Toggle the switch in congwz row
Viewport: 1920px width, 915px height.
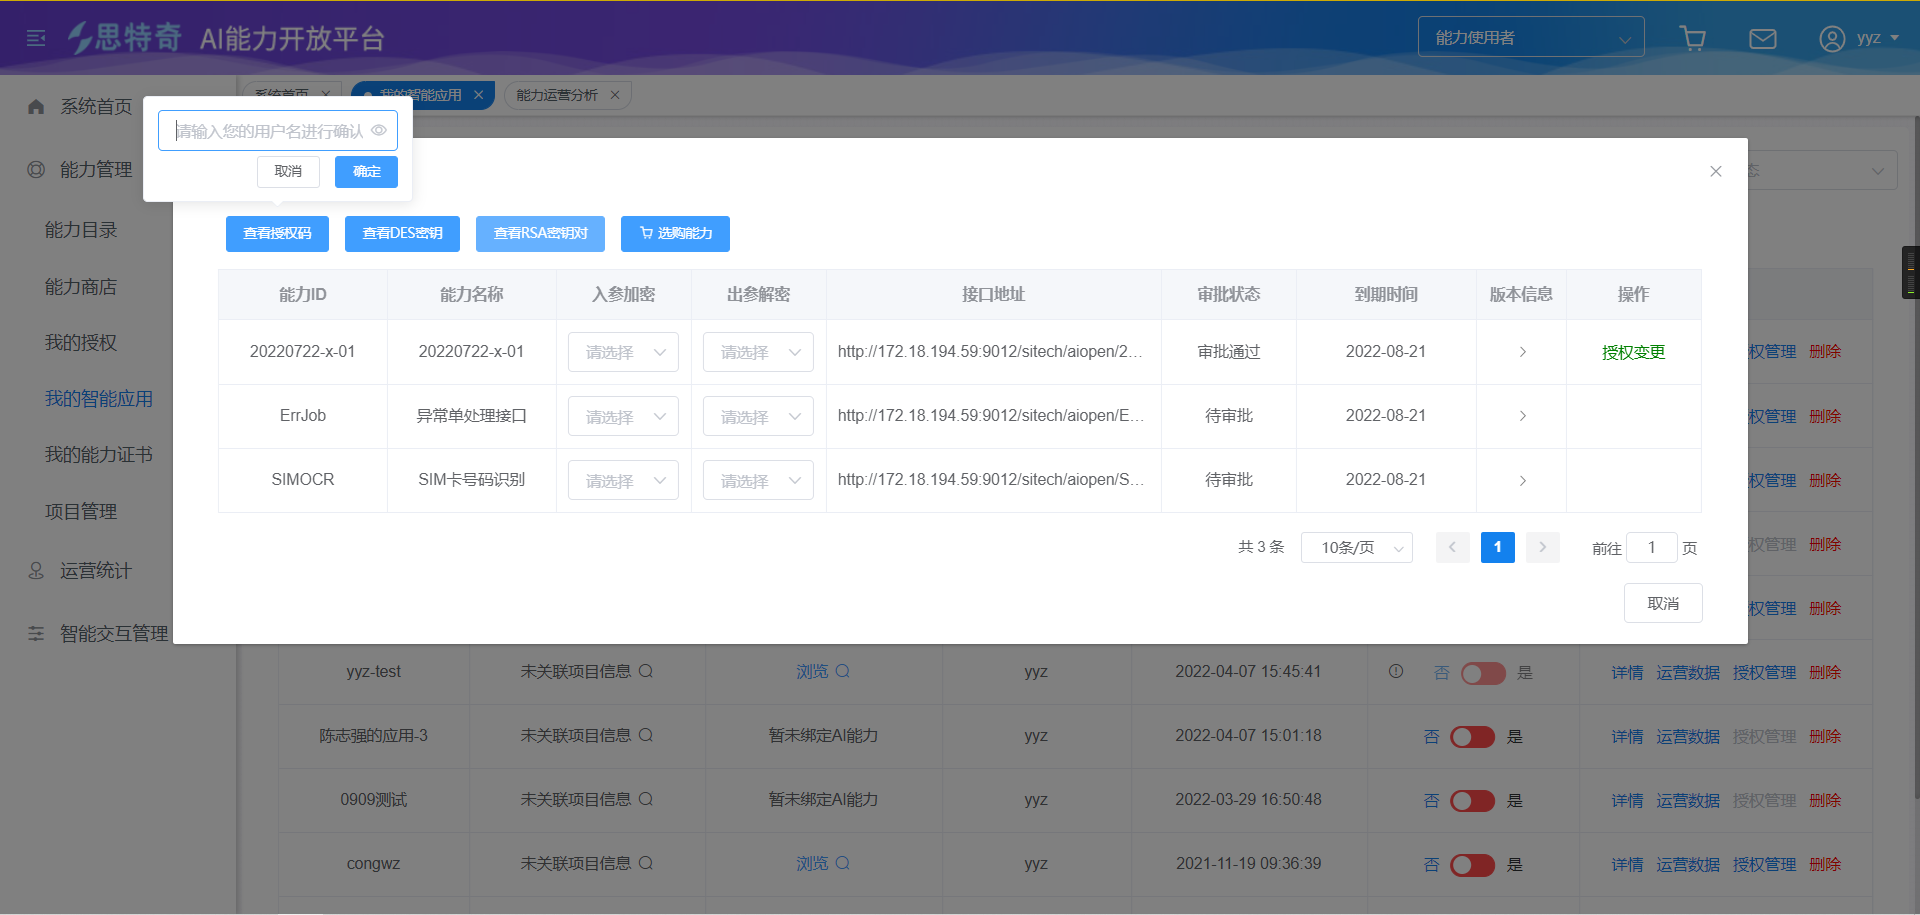pyautogui.click(x=1472, y=865)
